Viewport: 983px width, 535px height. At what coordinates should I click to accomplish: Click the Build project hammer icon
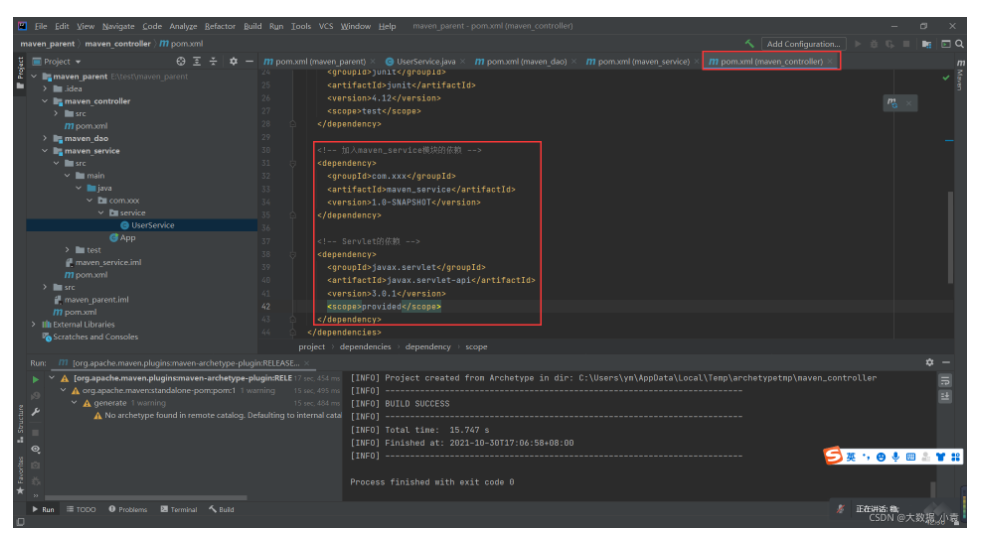click(749, 44)
